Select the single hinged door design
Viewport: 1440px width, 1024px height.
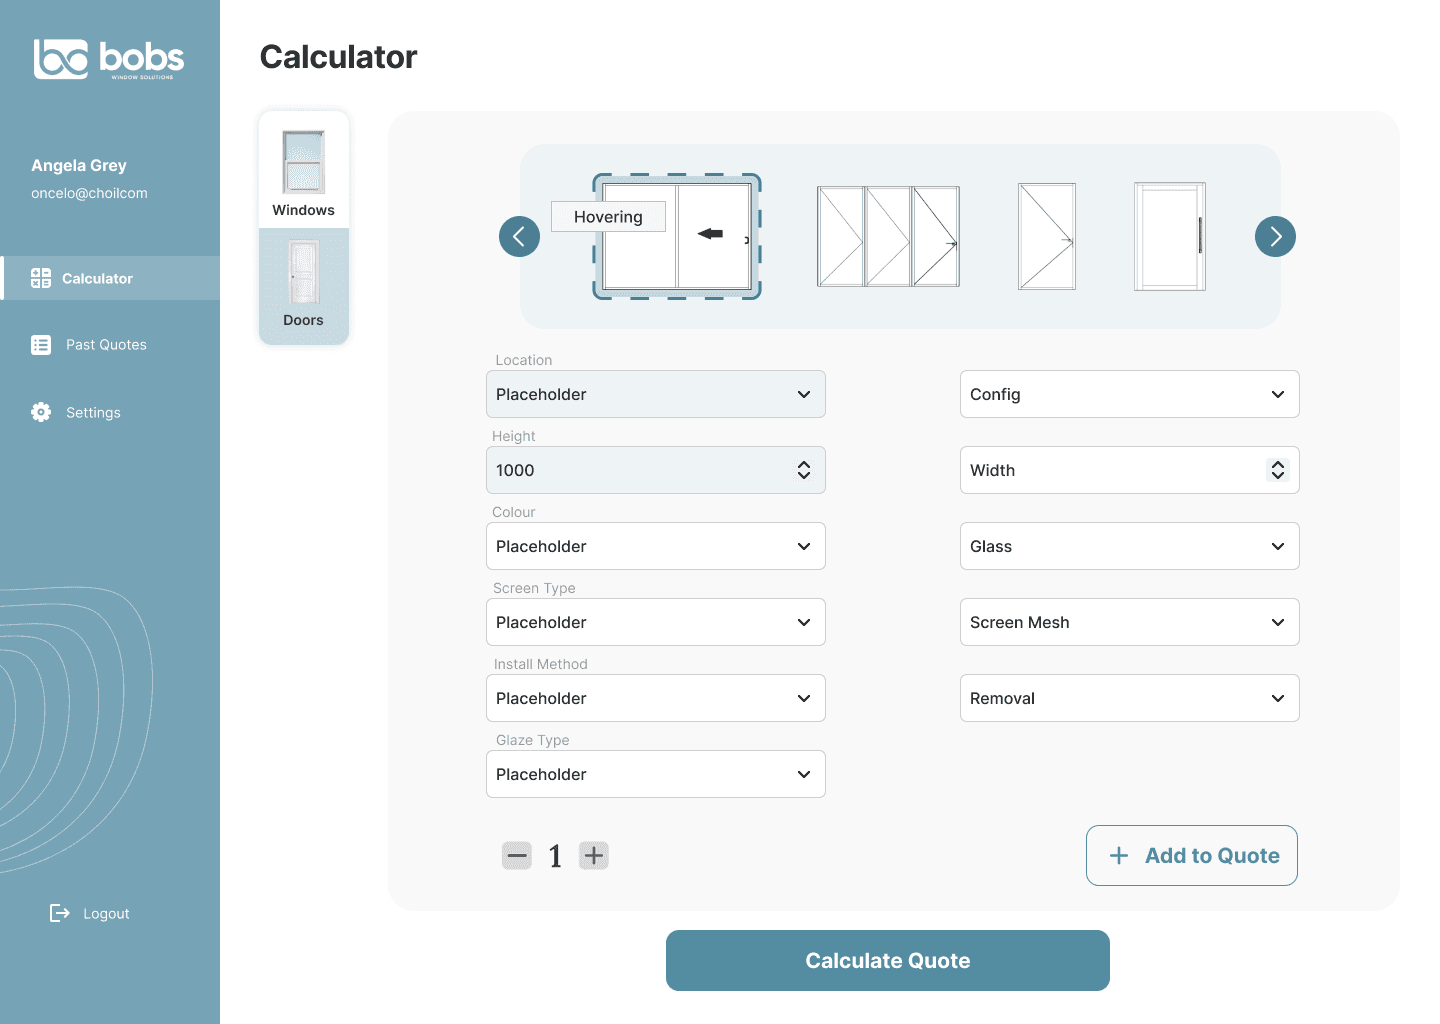(x=1046, y=237)
